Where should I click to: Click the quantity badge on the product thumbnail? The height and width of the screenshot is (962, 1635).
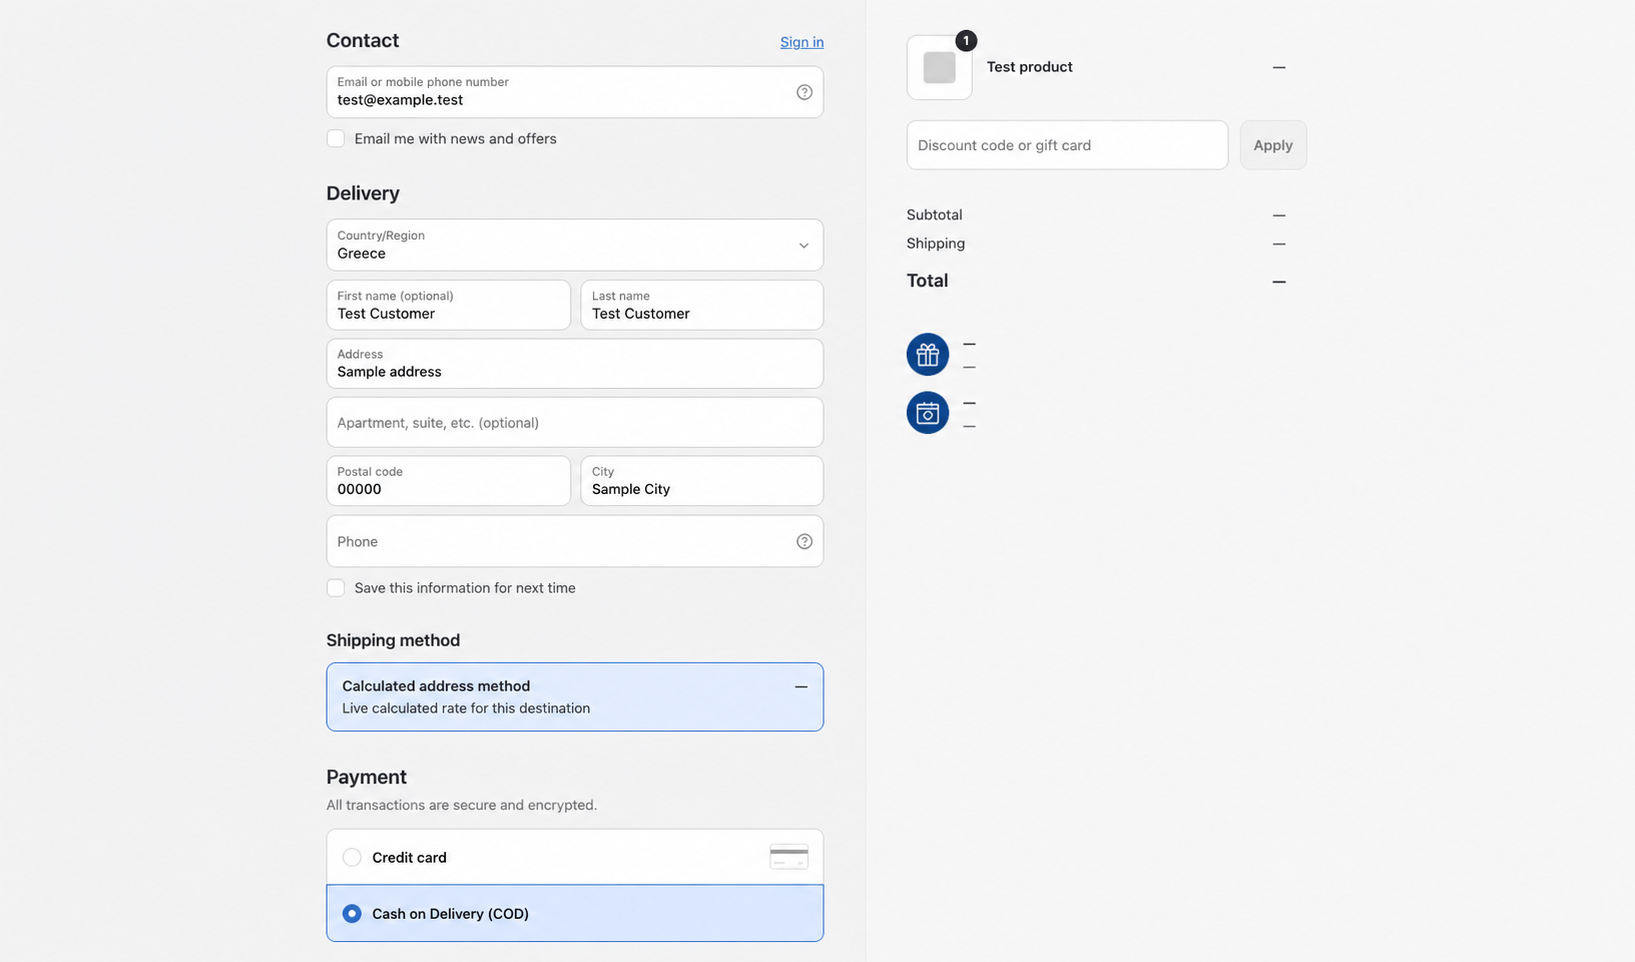tap(965, 40)
